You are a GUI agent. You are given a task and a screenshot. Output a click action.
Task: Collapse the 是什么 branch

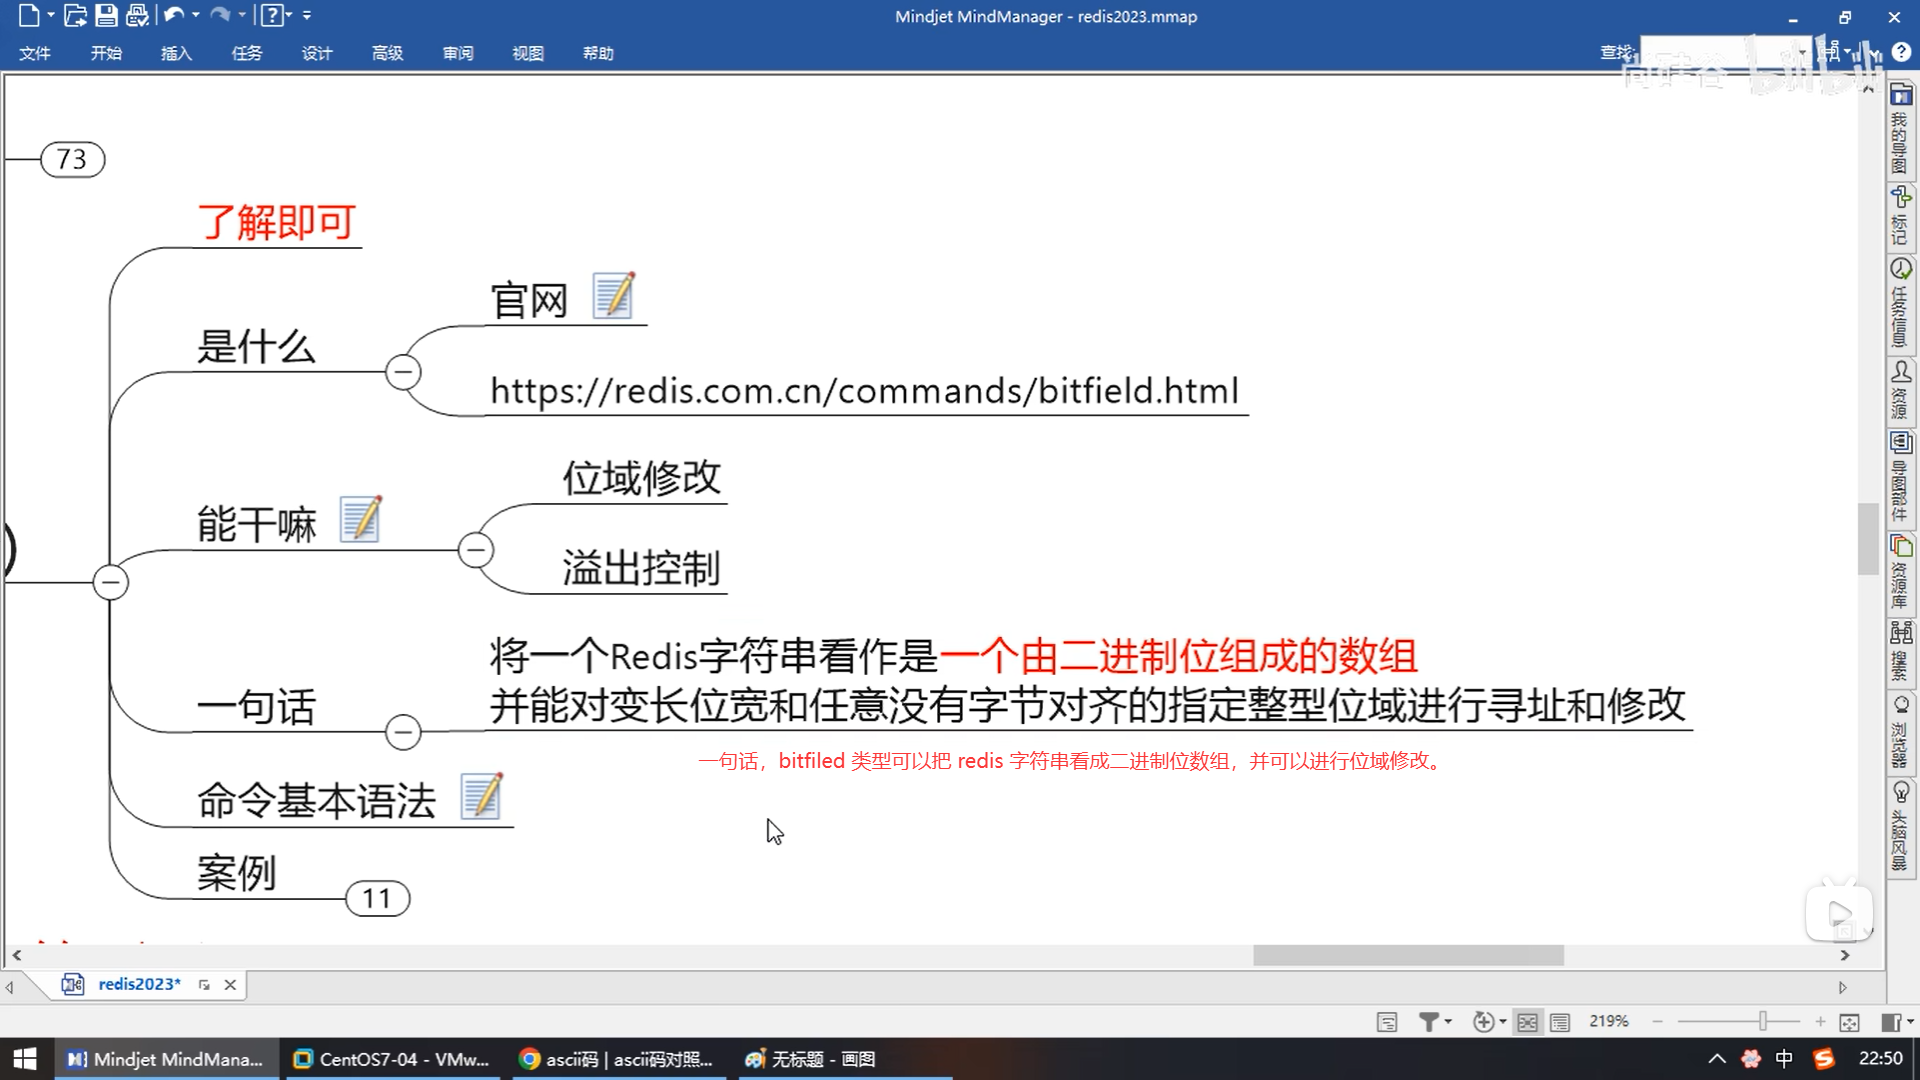tap(403, 372)
